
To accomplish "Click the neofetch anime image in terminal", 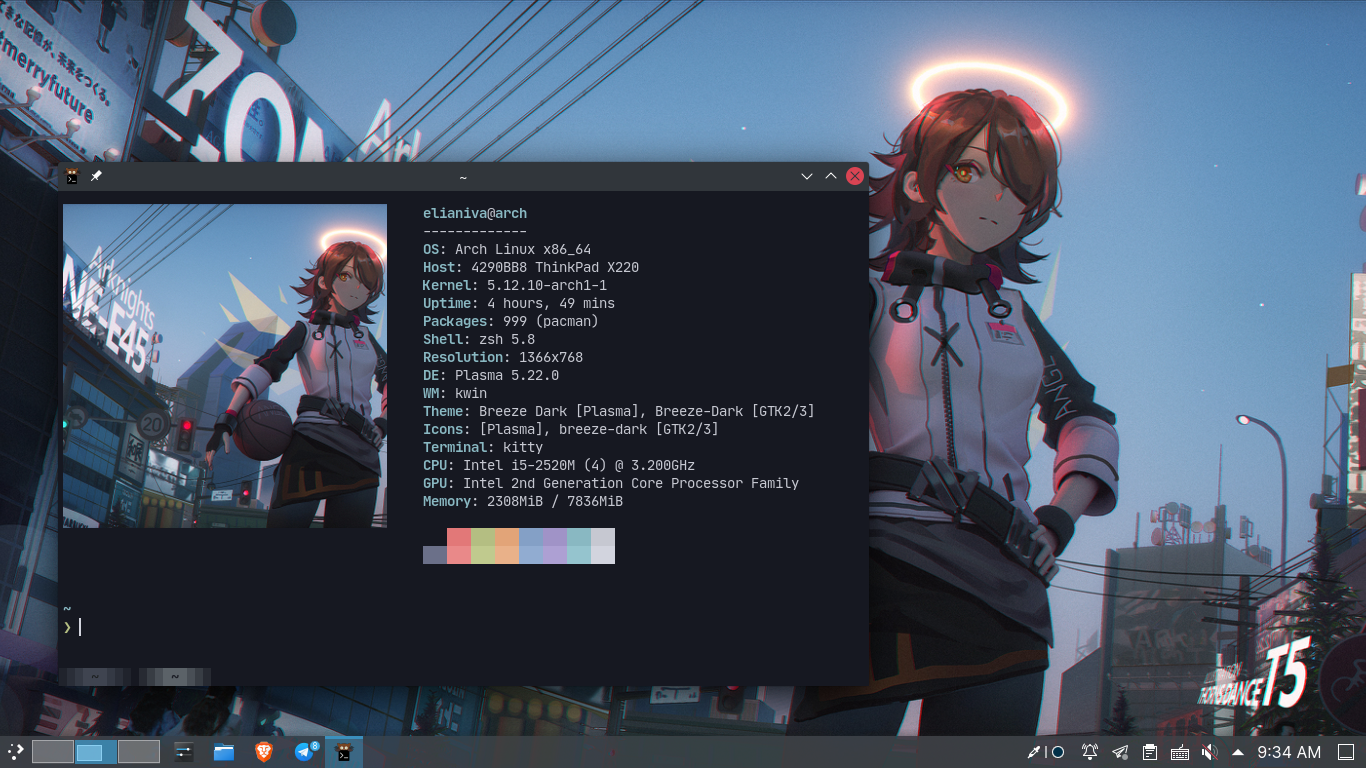I will pos(225,366).
